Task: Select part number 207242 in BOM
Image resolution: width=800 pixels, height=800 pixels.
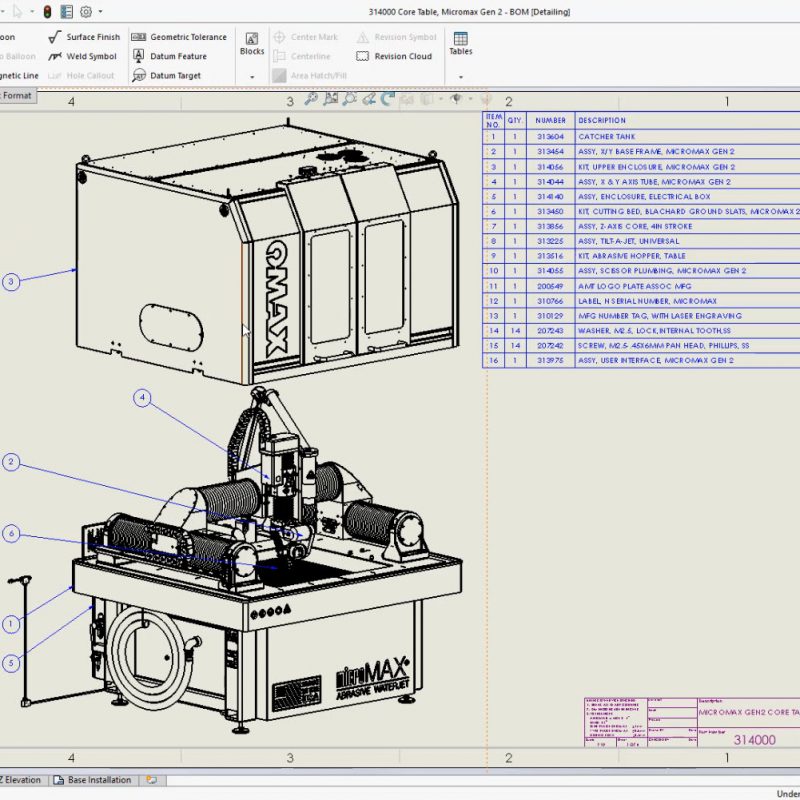Action: tap(551, 345)
